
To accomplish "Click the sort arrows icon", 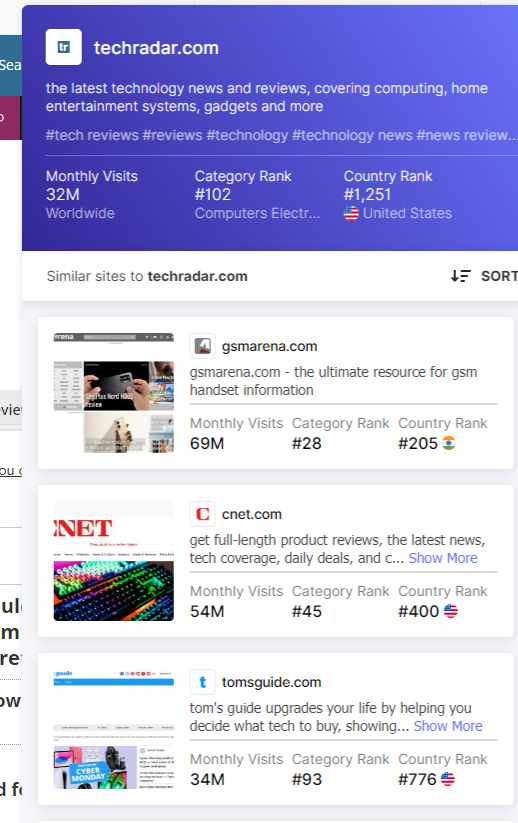I will tap(461, 276).
